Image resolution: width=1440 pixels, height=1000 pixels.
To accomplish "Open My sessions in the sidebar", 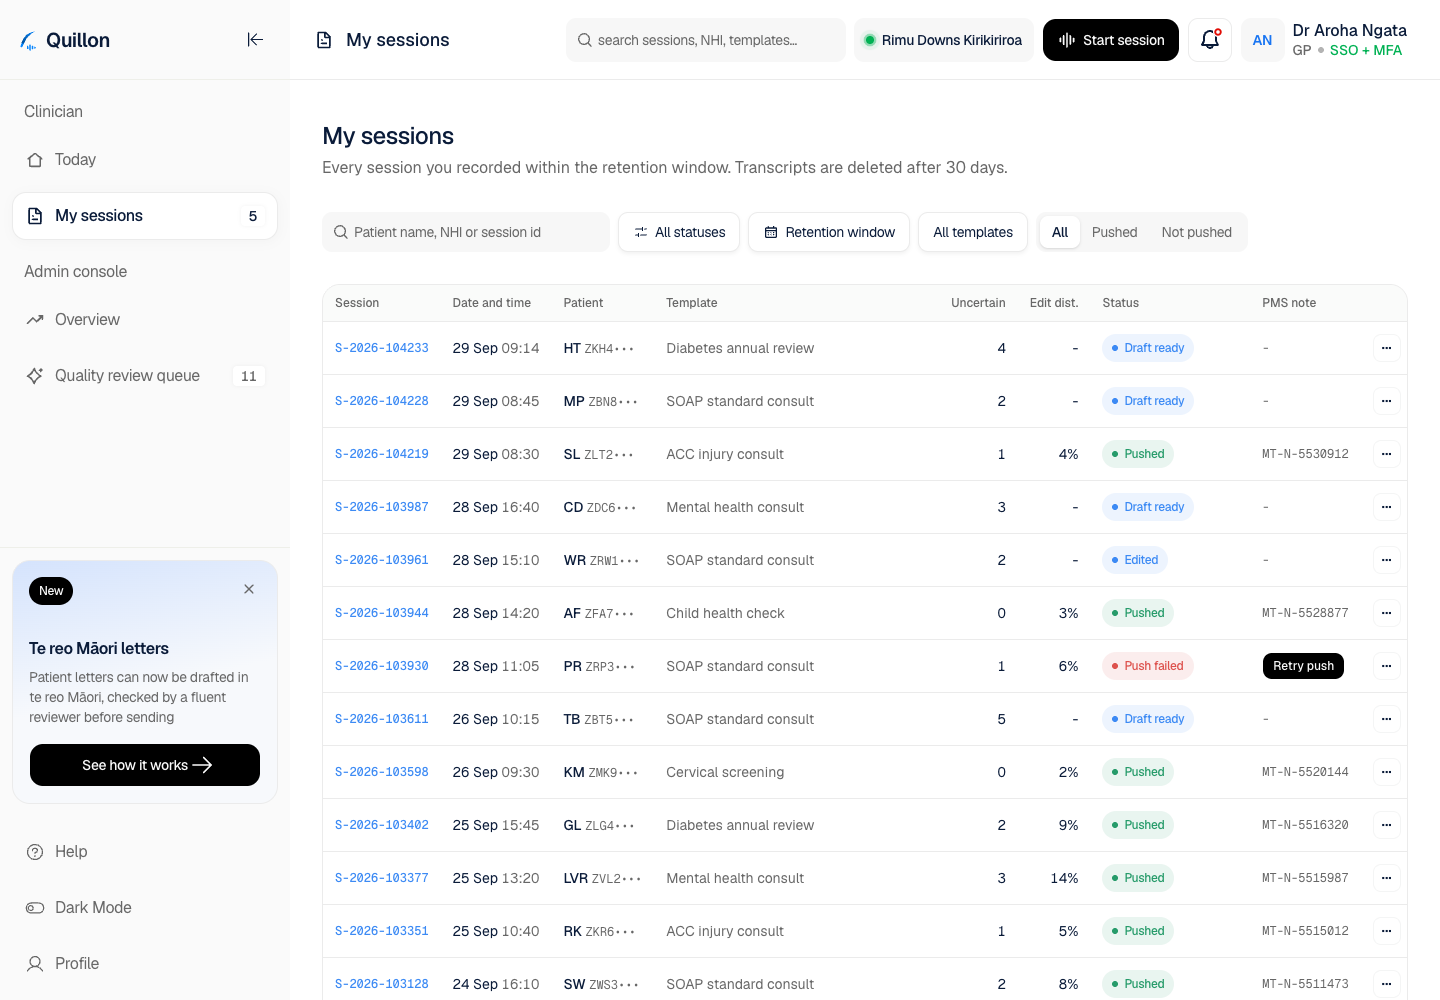I will point(145,216).
